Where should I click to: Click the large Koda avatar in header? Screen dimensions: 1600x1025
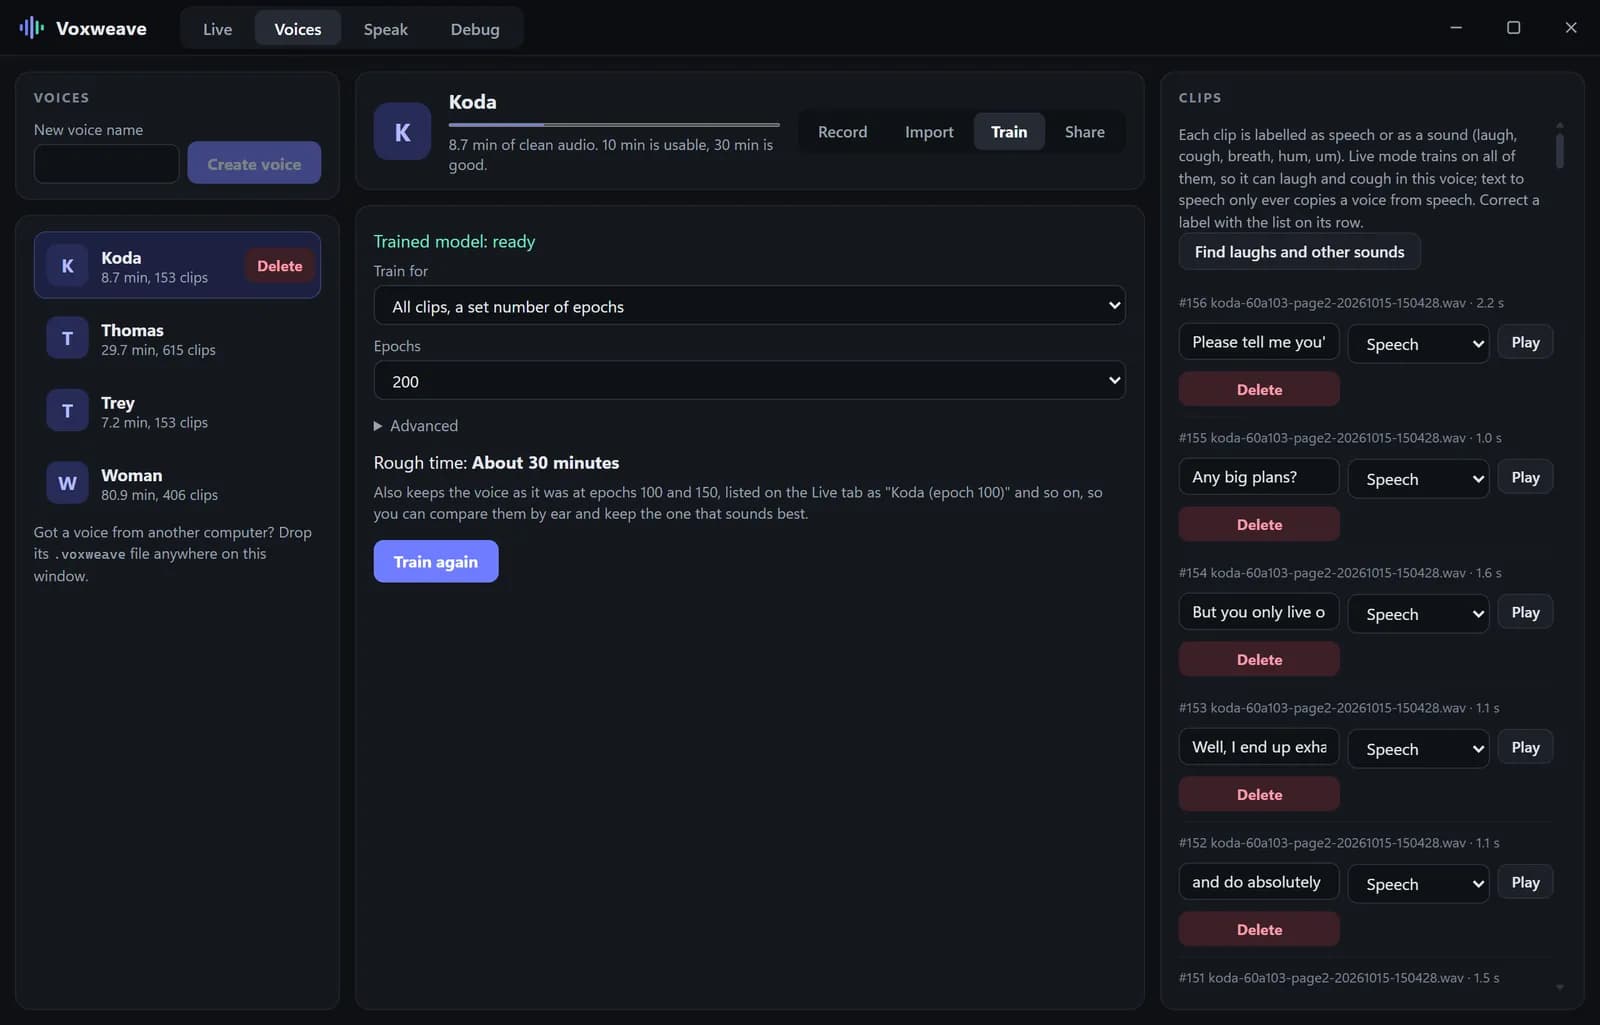pyautogui.click(x=402, y=132)
